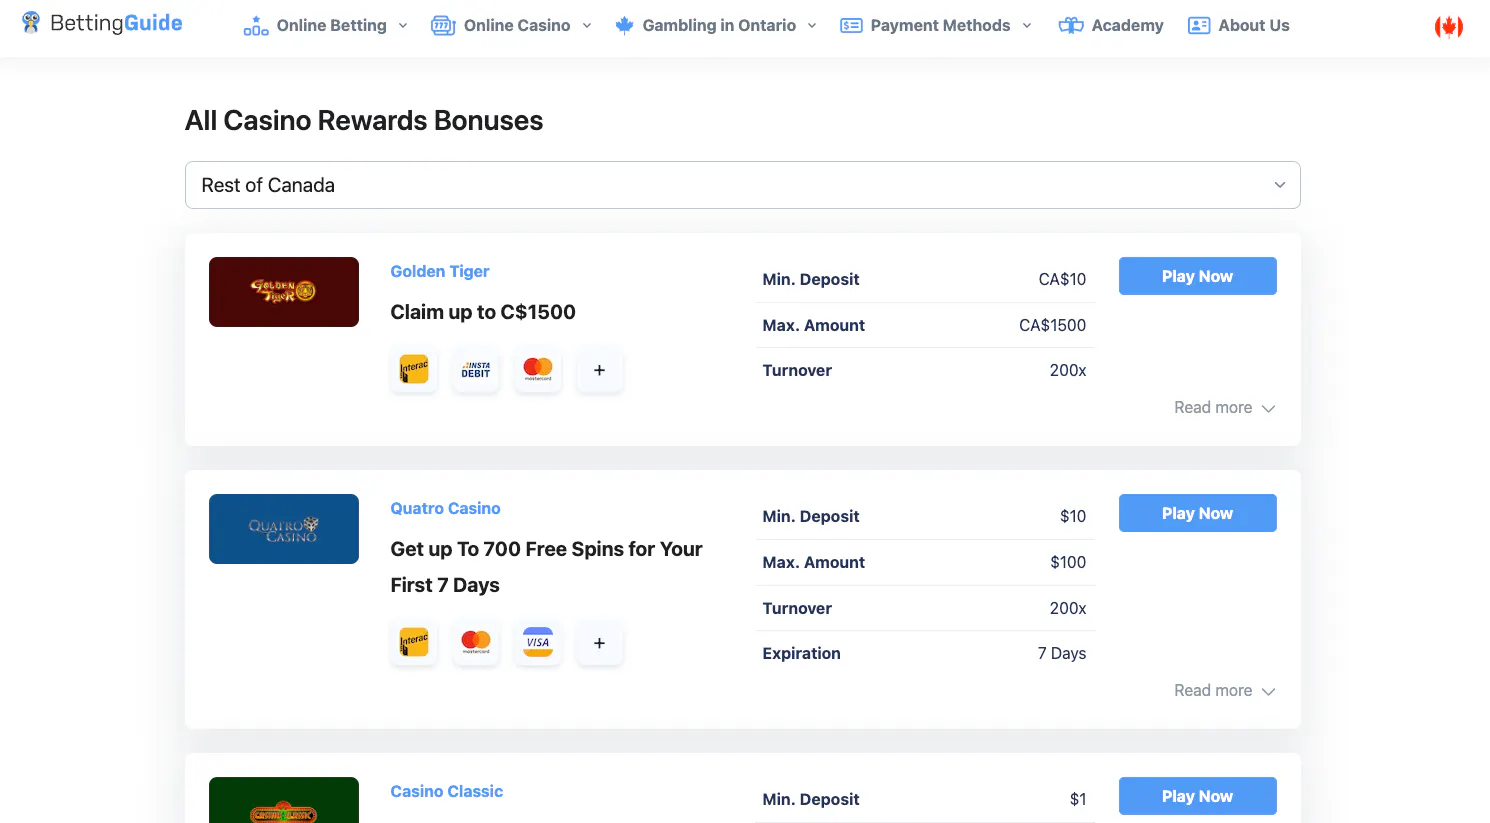Image resolution: width=1490 pixels, height=823 pixels.
Task: Click the Golden Tiger logo thumbnail
Action: click(284, 292)
